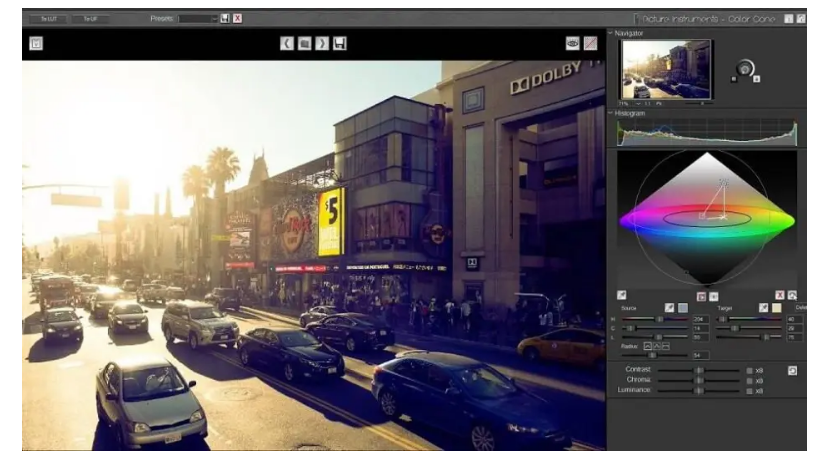
Task: Click the Radius value field
Action: coord(701,356)
